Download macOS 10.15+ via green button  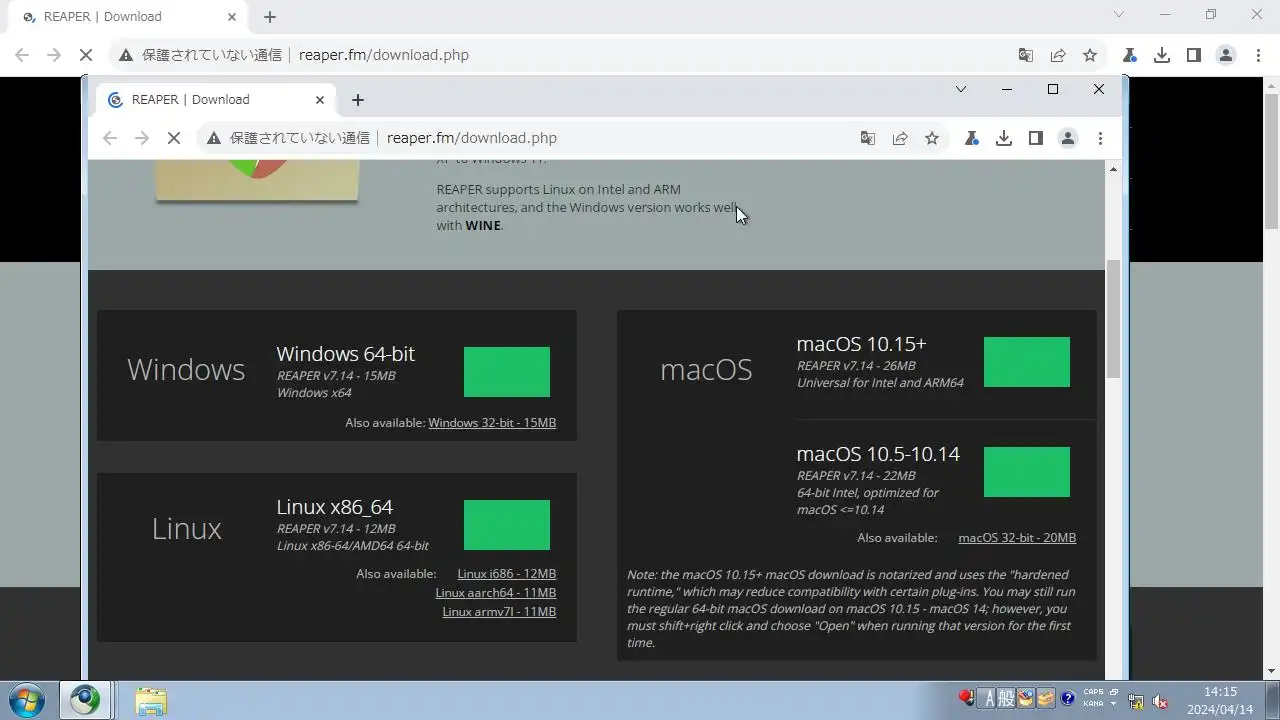[x=1027, y=362]
